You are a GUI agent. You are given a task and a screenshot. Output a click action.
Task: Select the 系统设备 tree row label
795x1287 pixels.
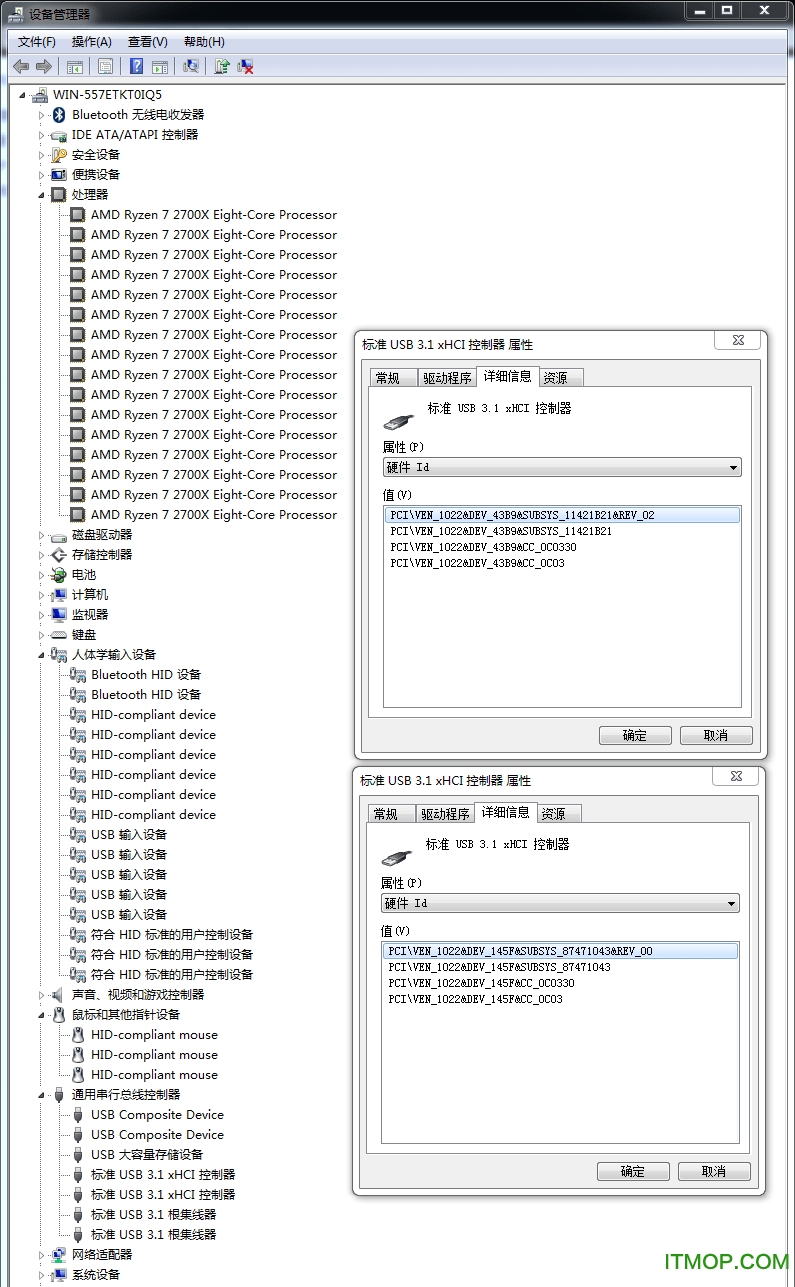coord(96,1275)
